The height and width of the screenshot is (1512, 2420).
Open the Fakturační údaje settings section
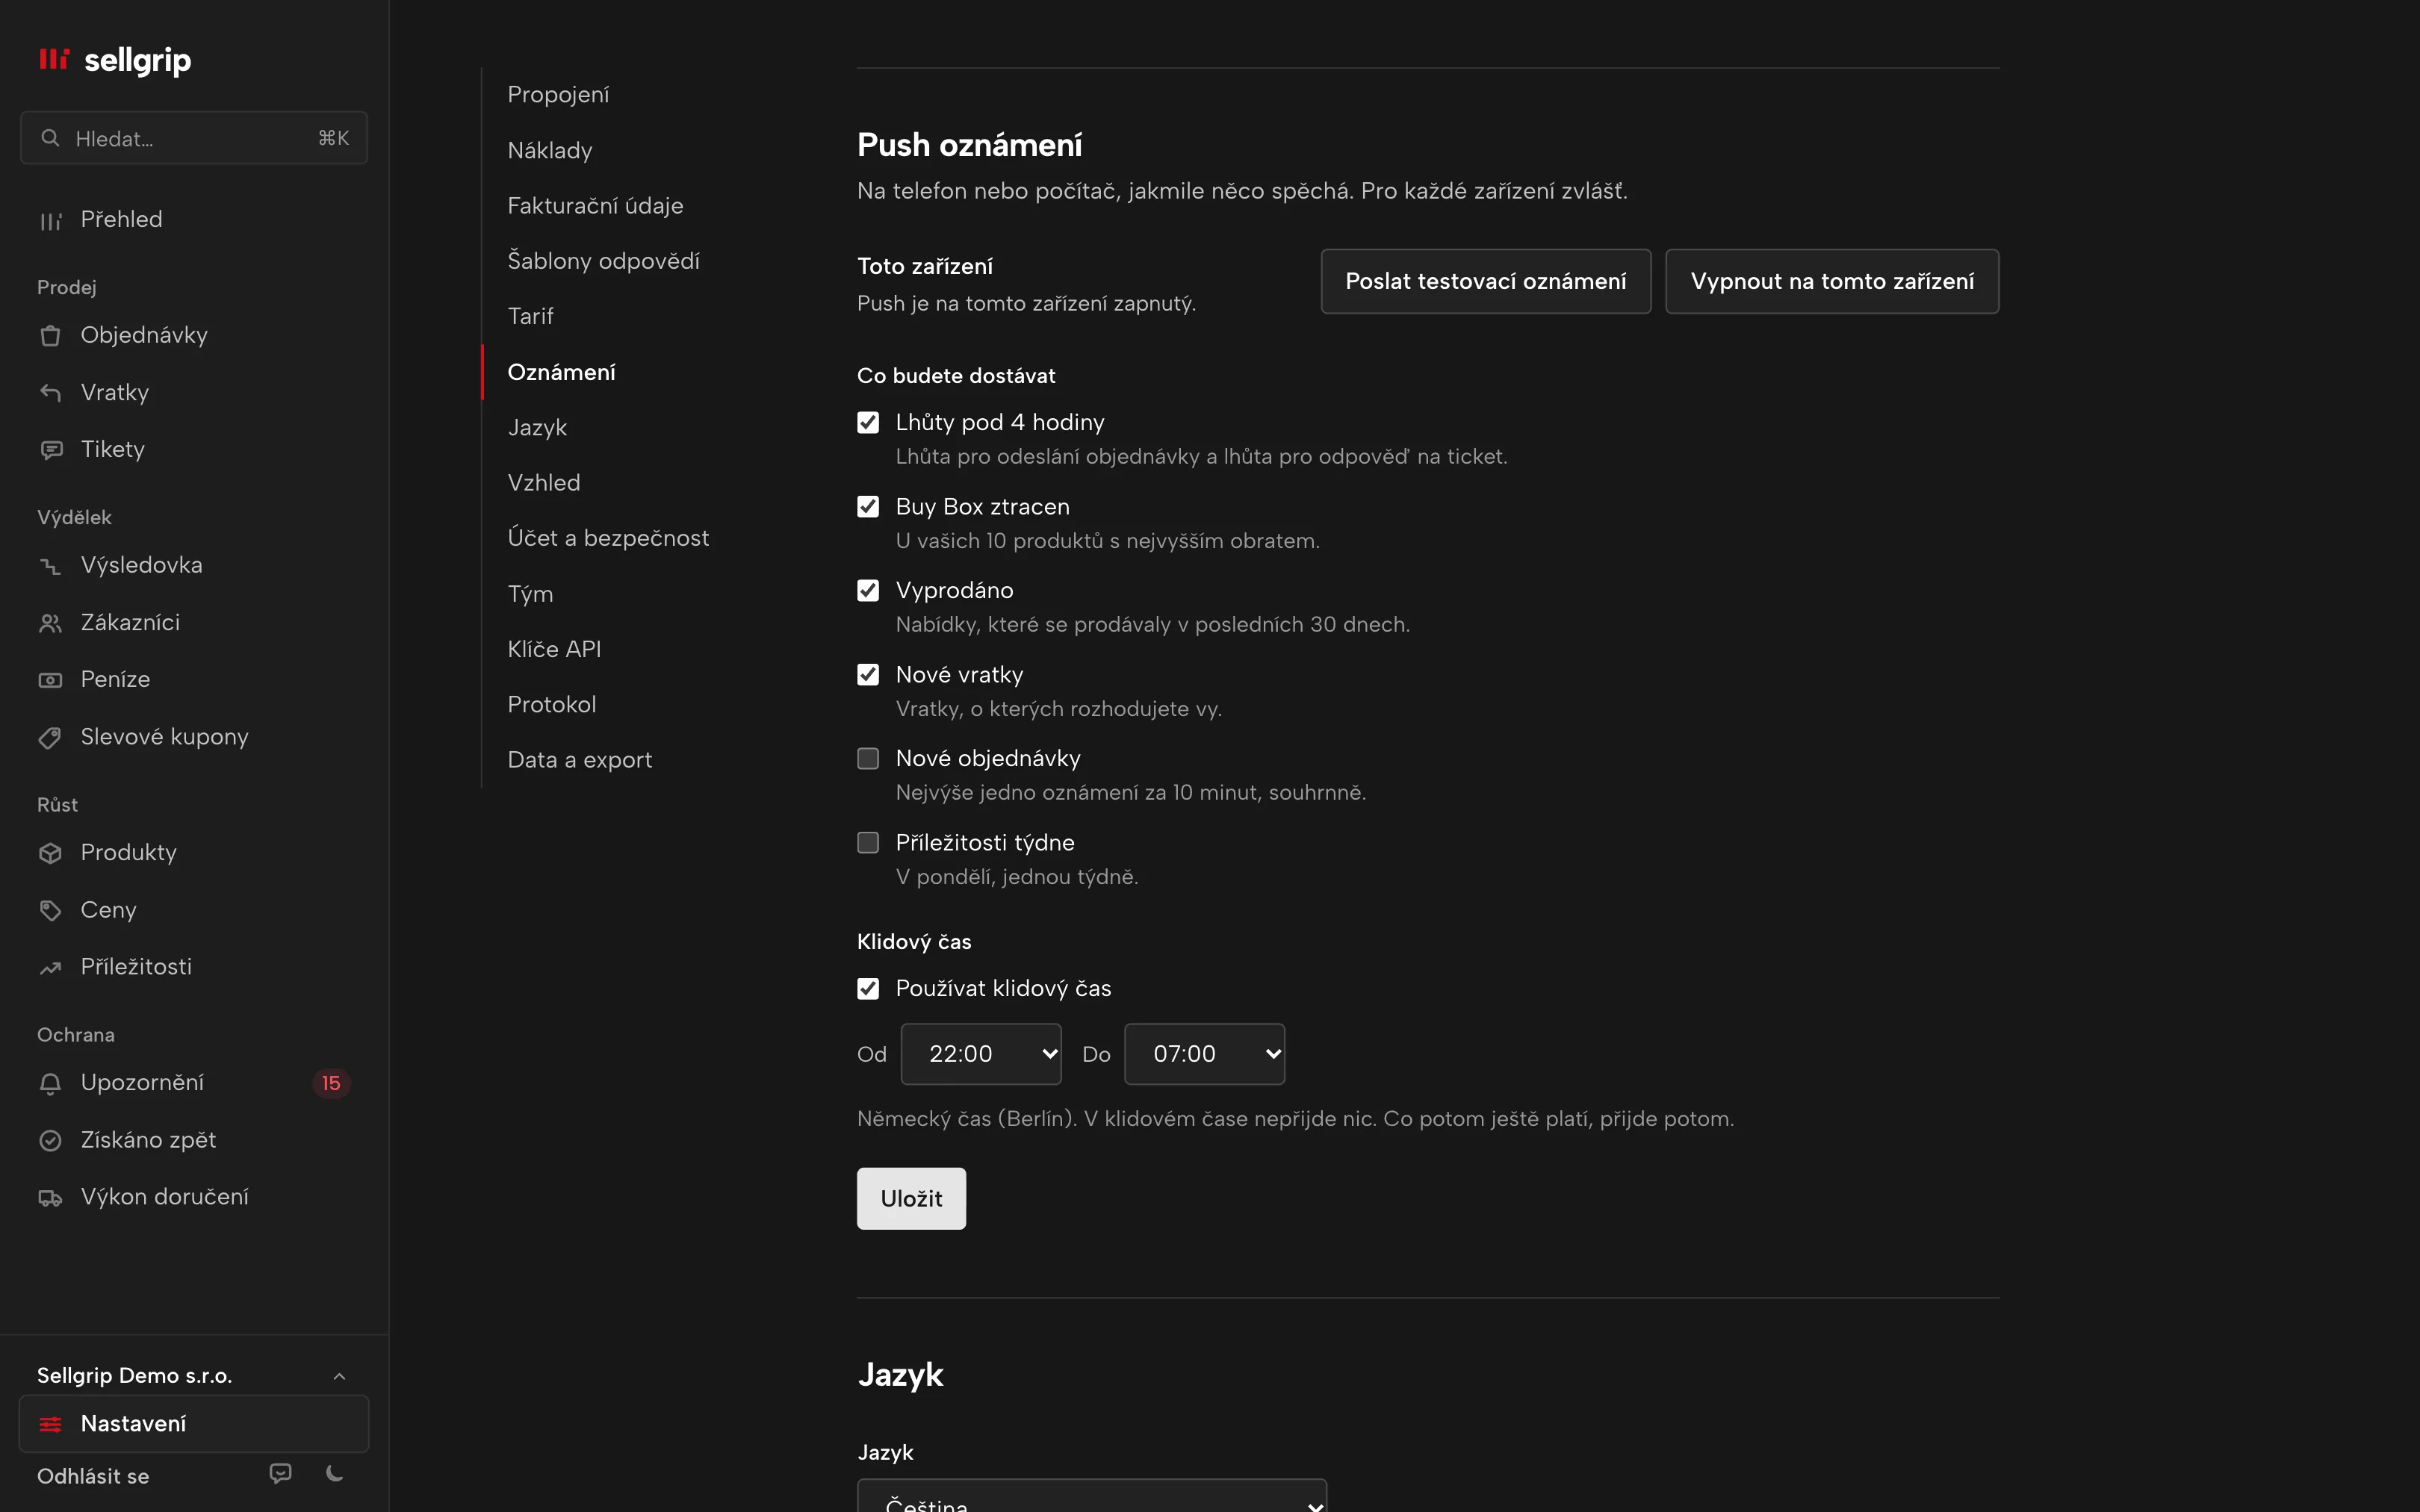595,206
